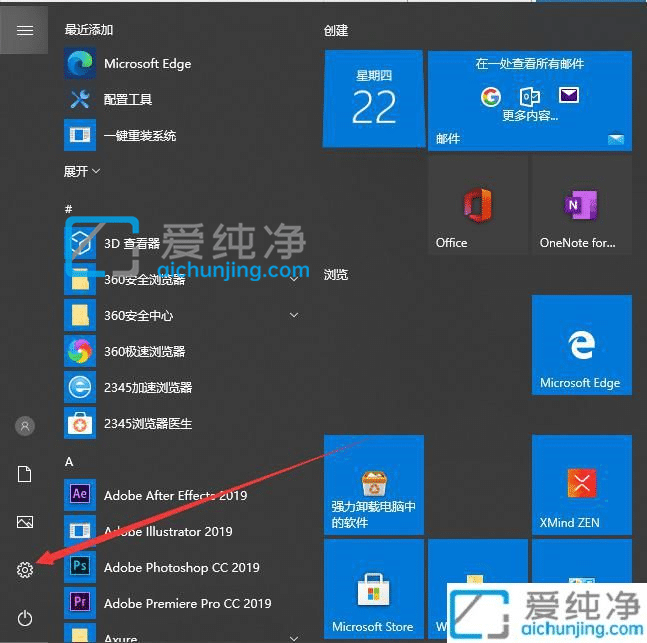Click the 创建 tile group header
647x643 pixels.
[x=336, y=31]
